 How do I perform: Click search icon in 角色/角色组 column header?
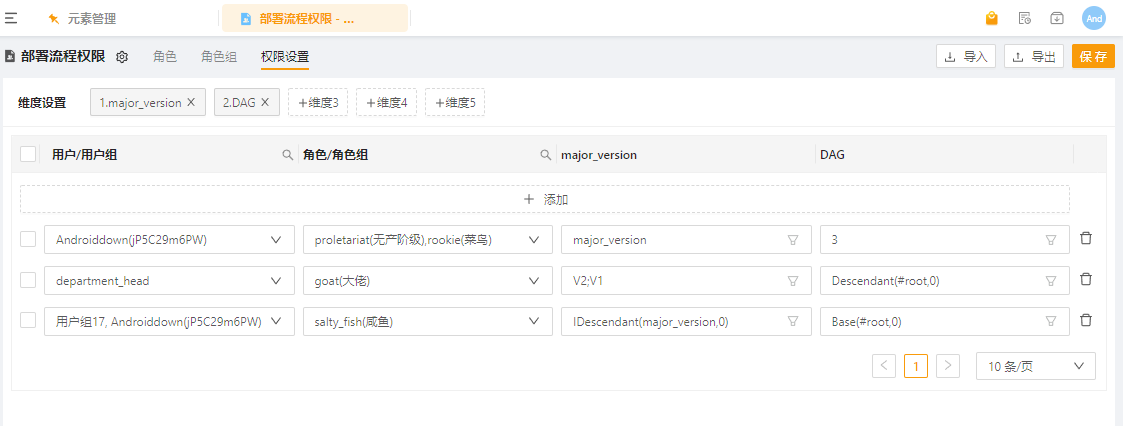pyautogui.click(x=546, y=155)
